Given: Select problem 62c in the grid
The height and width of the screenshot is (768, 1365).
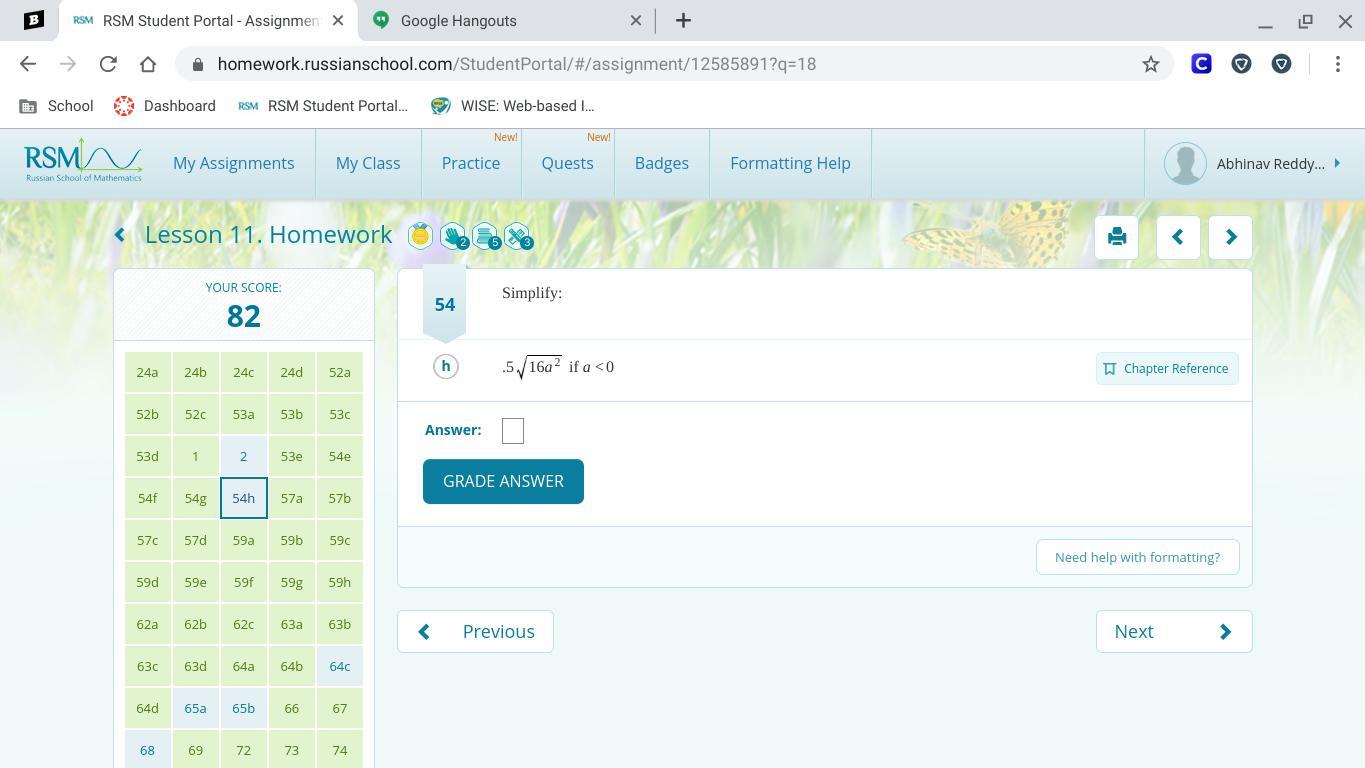Looking at the screenshot, I should pos(243,624).
